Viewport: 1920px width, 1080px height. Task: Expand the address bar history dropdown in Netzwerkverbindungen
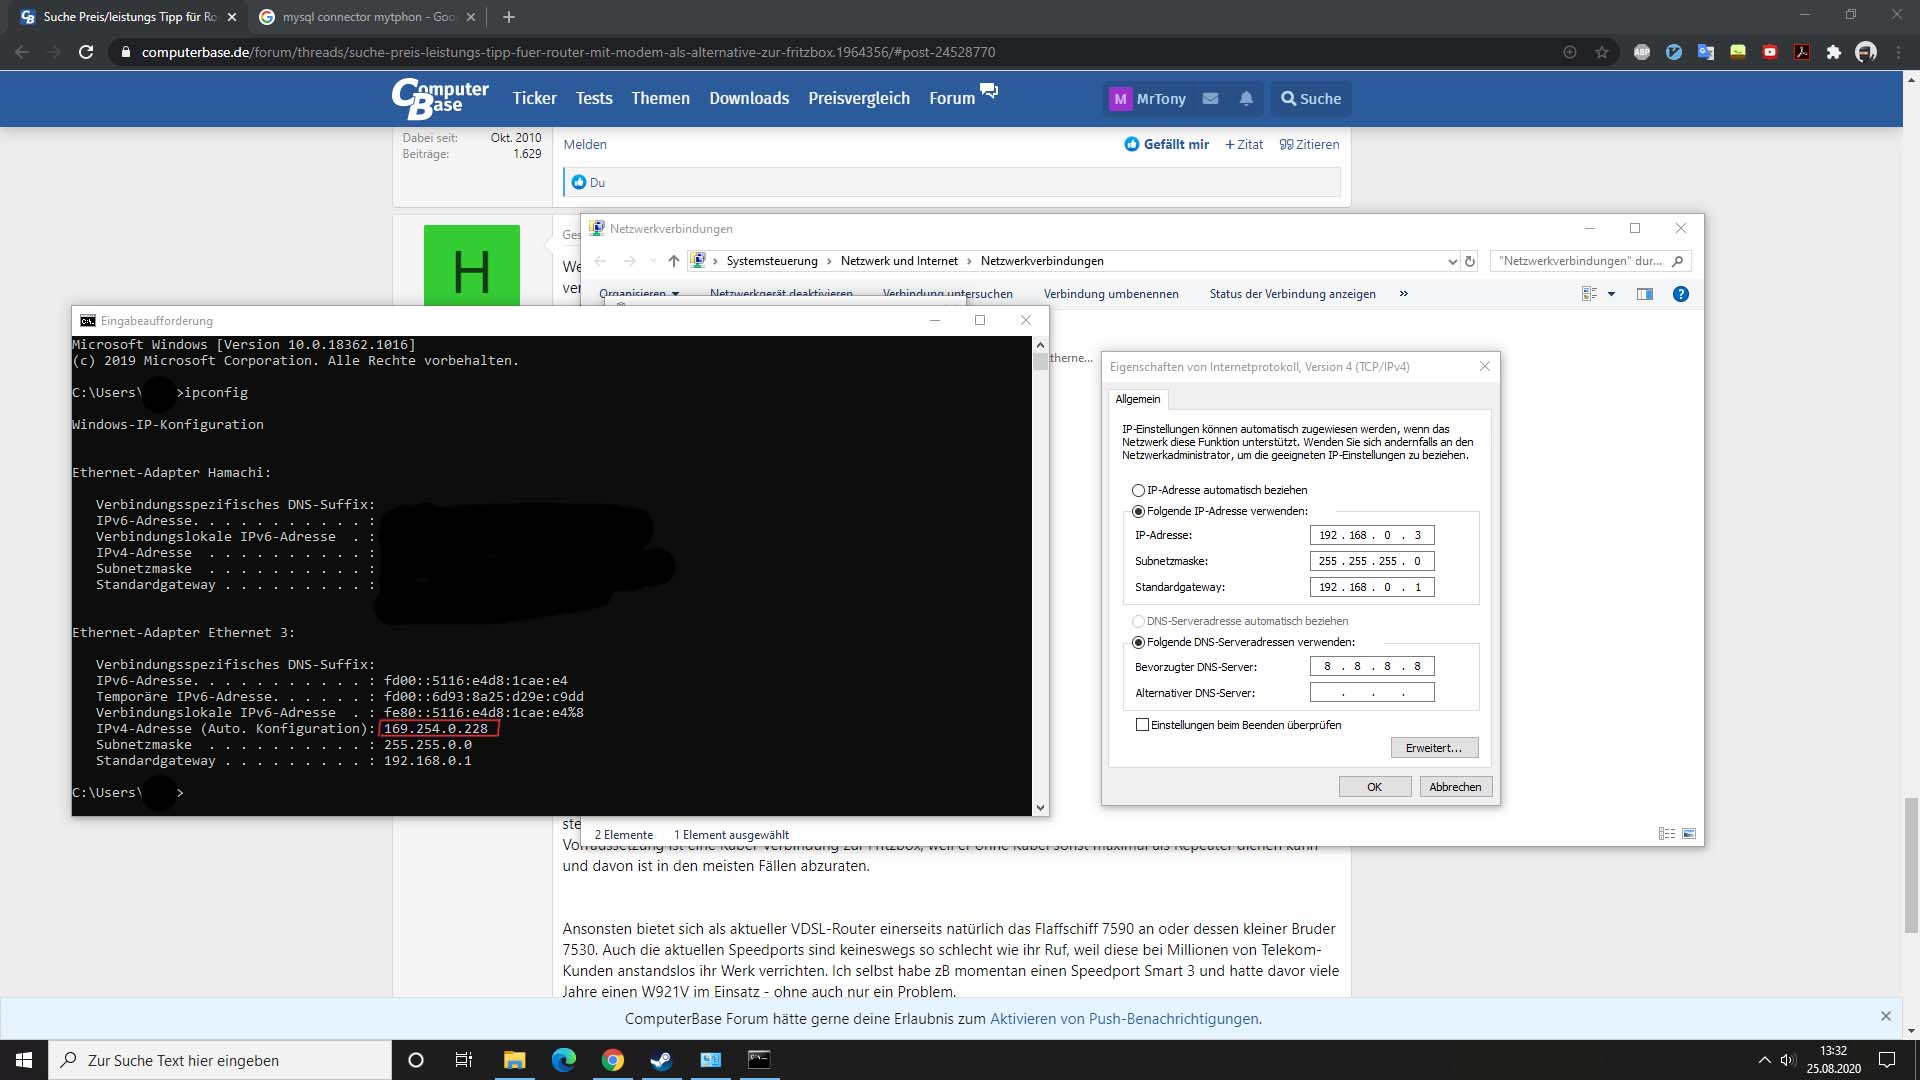(1452, 261)
